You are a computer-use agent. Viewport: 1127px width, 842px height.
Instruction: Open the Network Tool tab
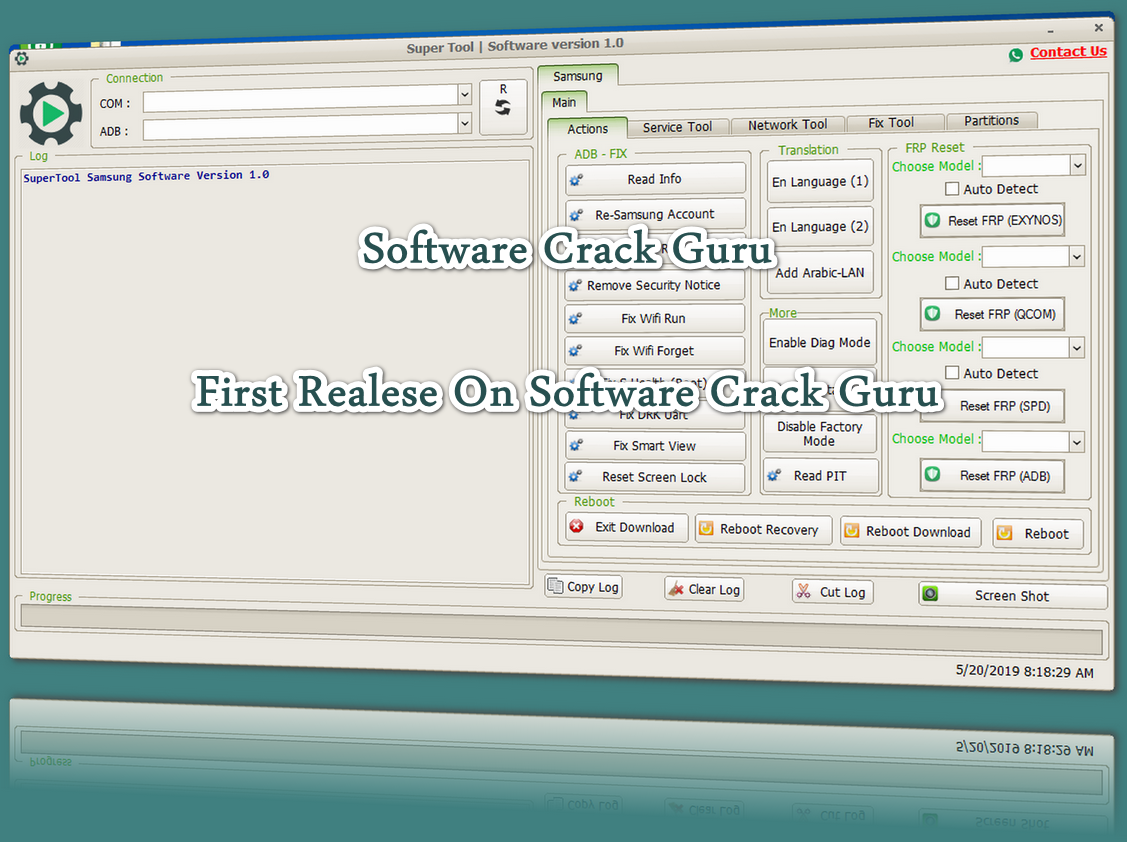pyautogui.click(x=787, y=125)
